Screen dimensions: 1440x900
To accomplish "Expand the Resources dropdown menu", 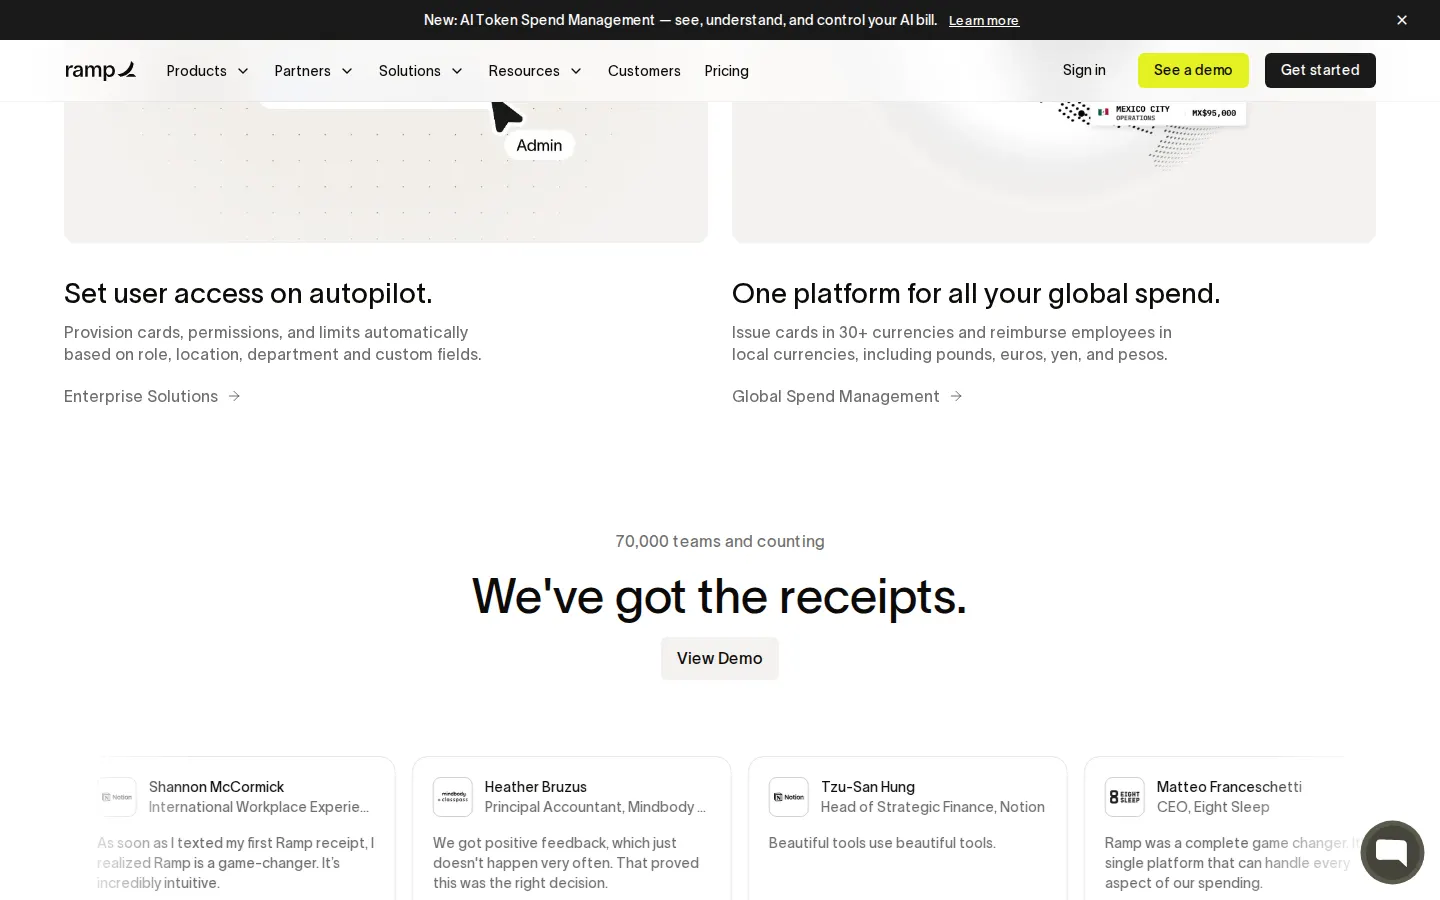I will (535, 70).
